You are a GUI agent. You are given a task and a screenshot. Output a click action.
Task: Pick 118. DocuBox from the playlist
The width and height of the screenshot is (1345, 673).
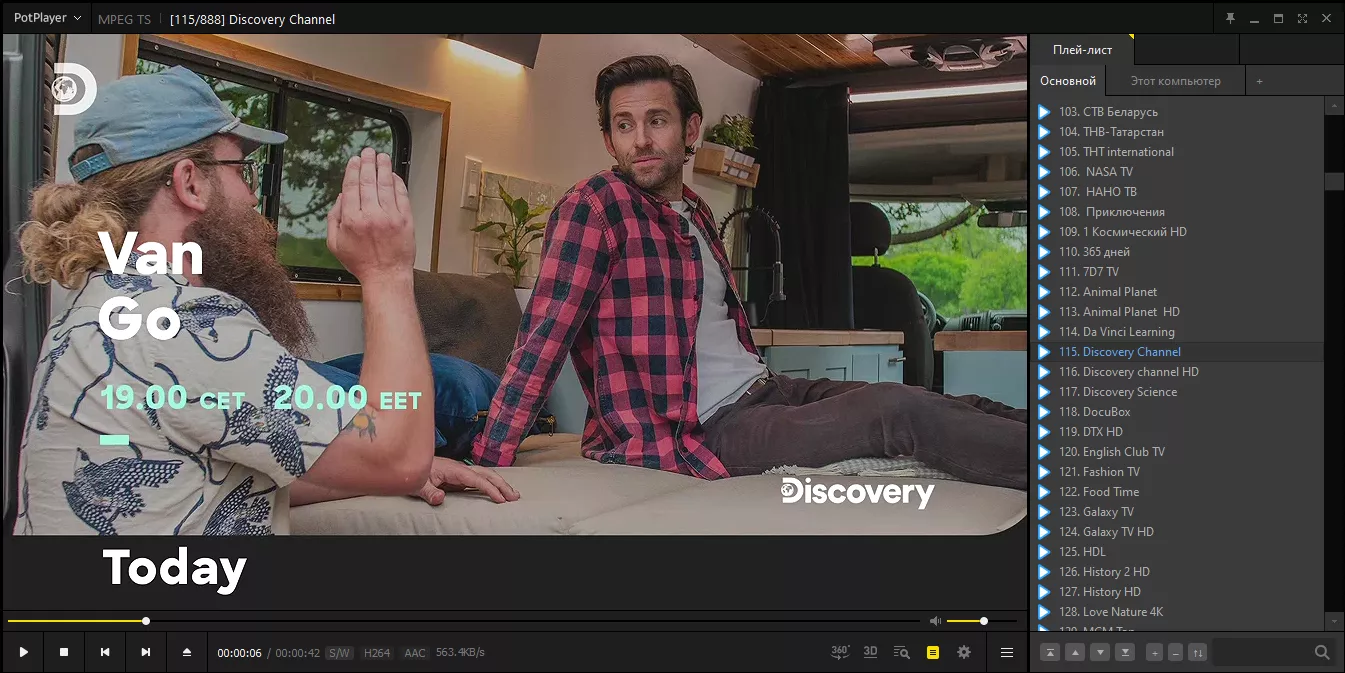[1177, 412]
